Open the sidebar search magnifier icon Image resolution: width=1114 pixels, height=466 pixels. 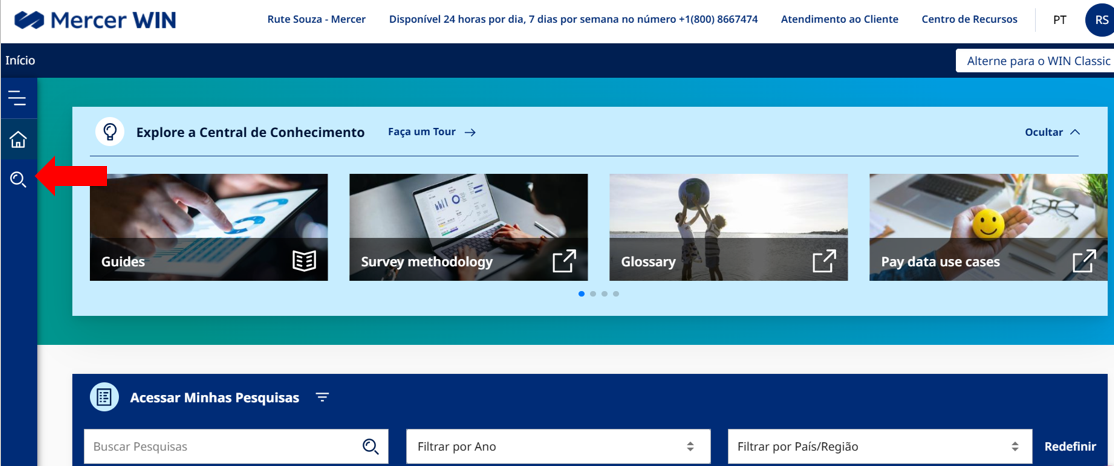17,180
